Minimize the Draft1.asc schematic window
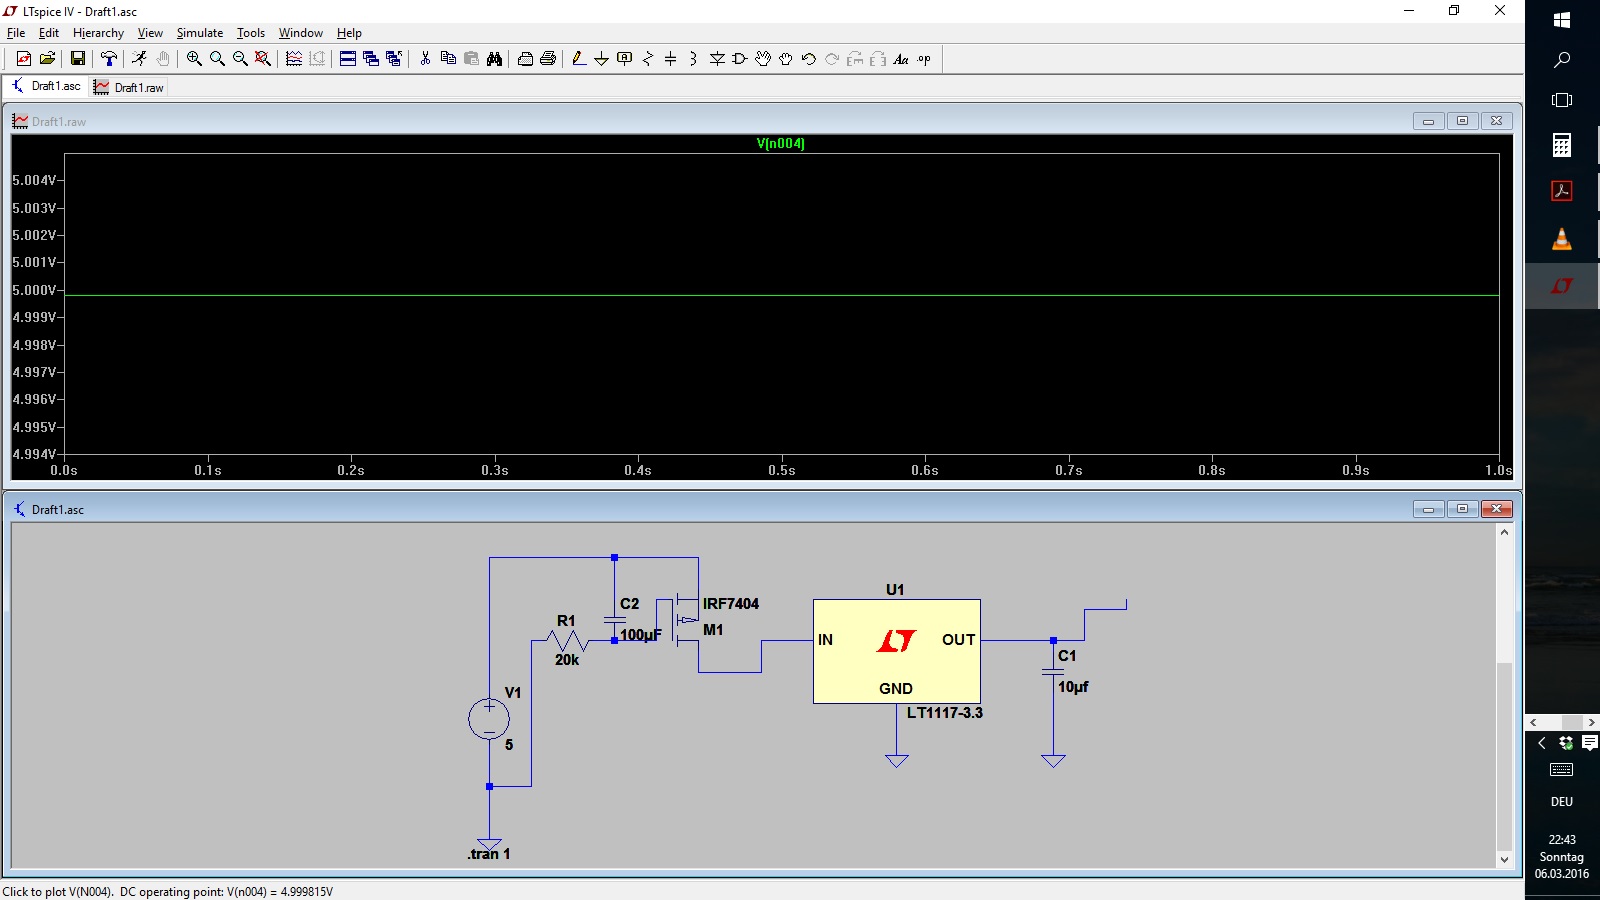Screen dimensions: 1600x900 click(1428, 509)
